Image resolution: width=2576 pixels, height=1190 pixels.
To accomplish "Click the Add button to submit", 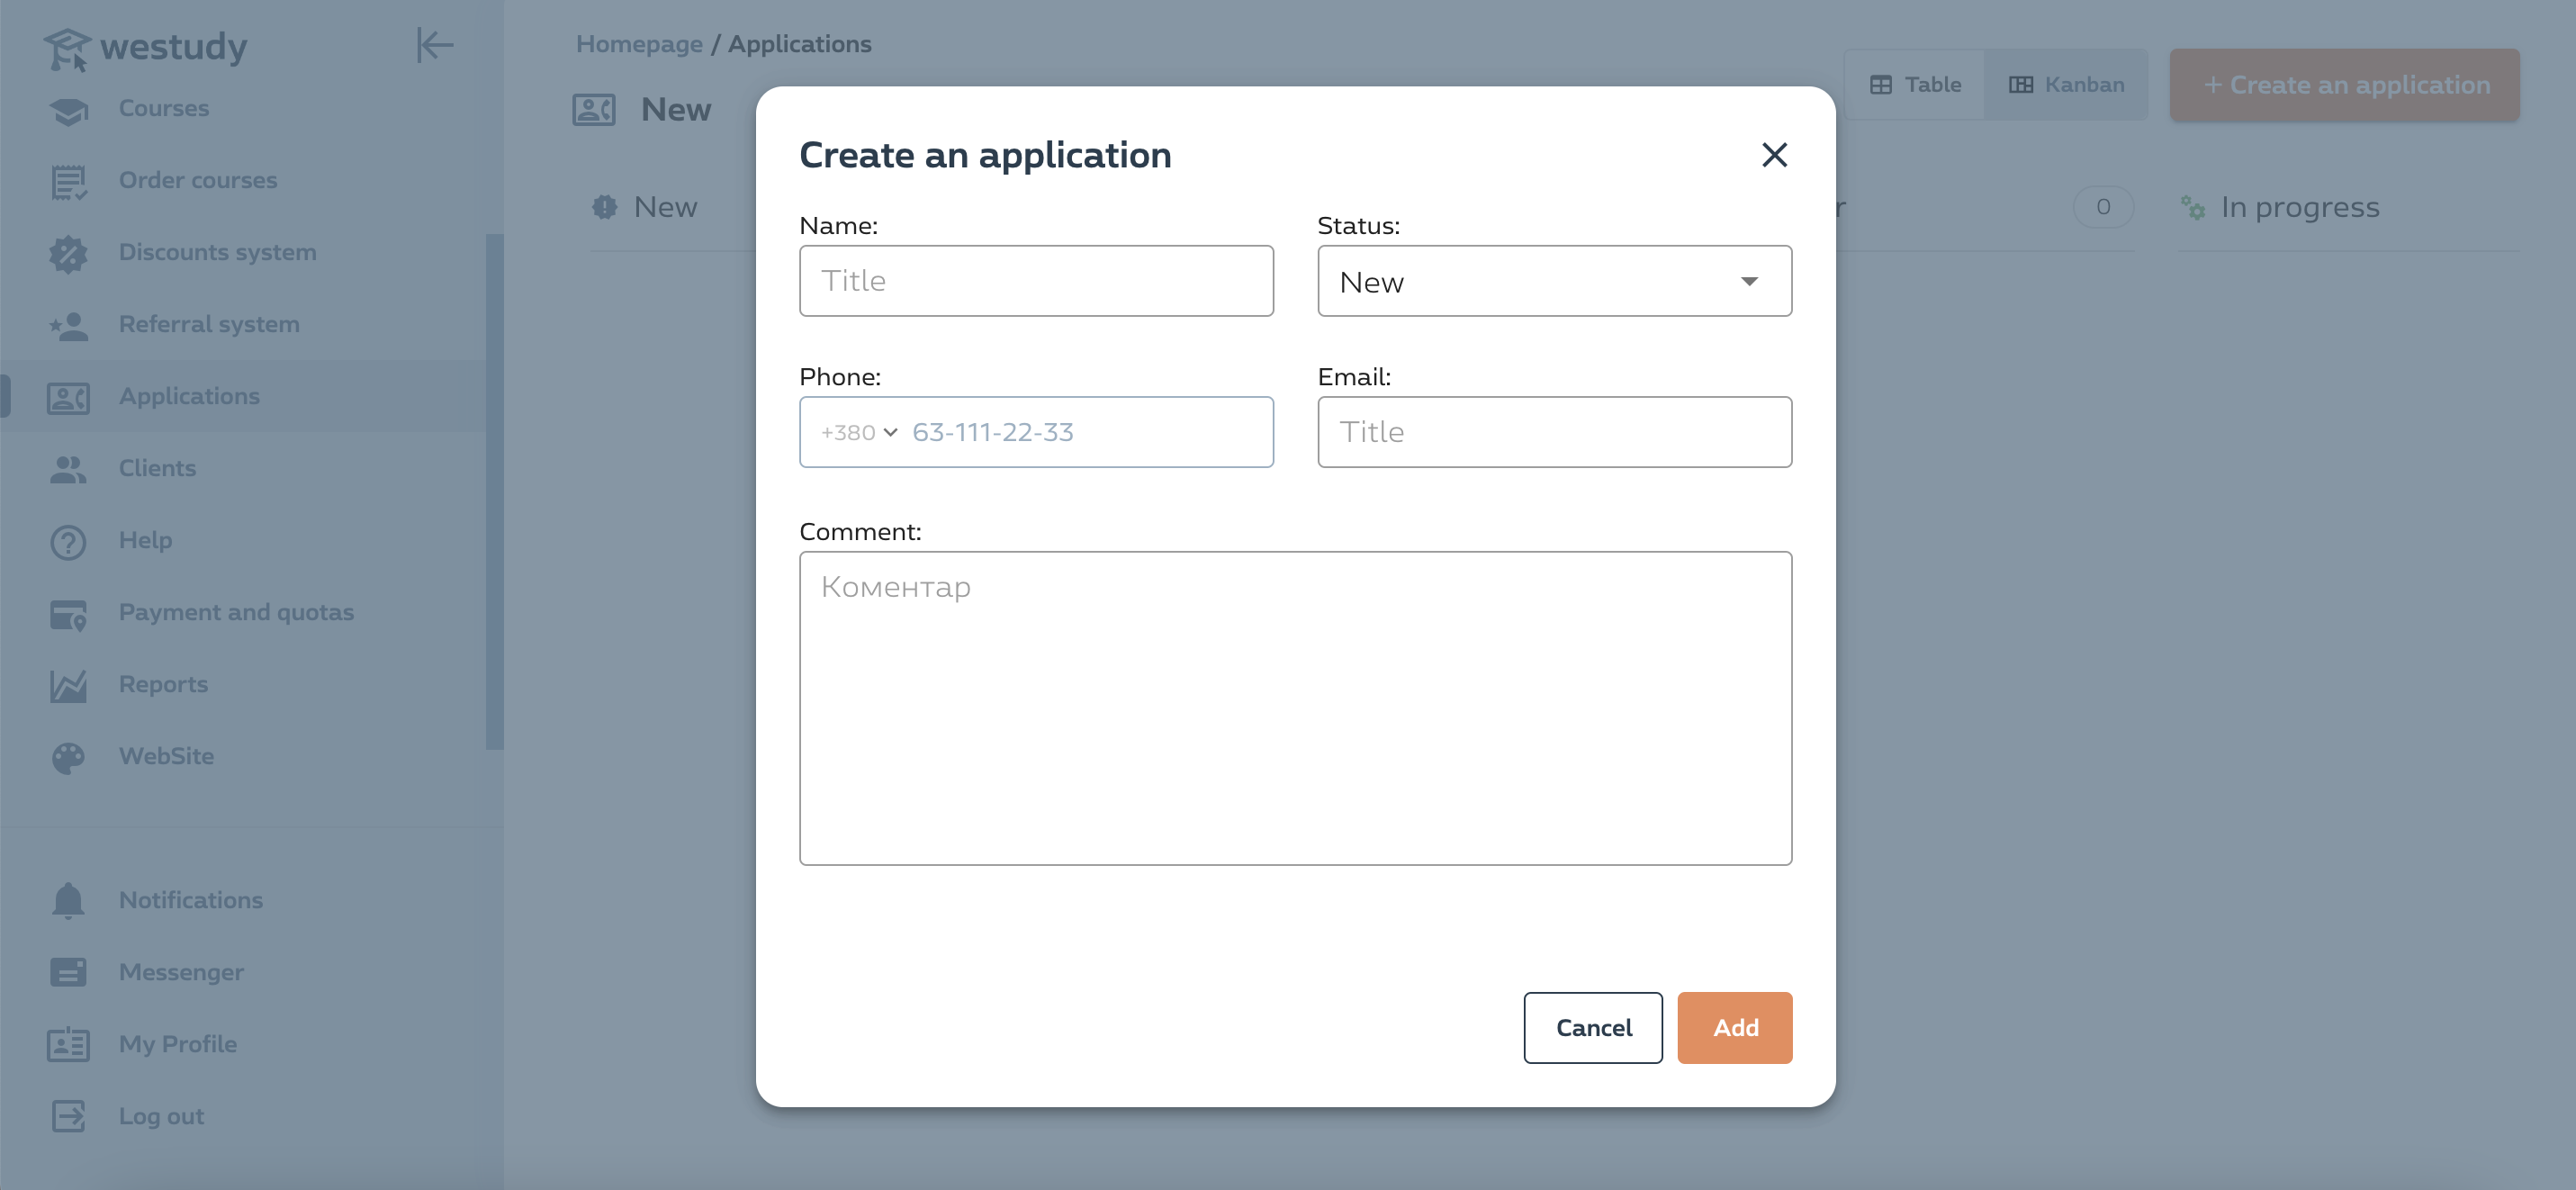I will click(1734, 1027).
